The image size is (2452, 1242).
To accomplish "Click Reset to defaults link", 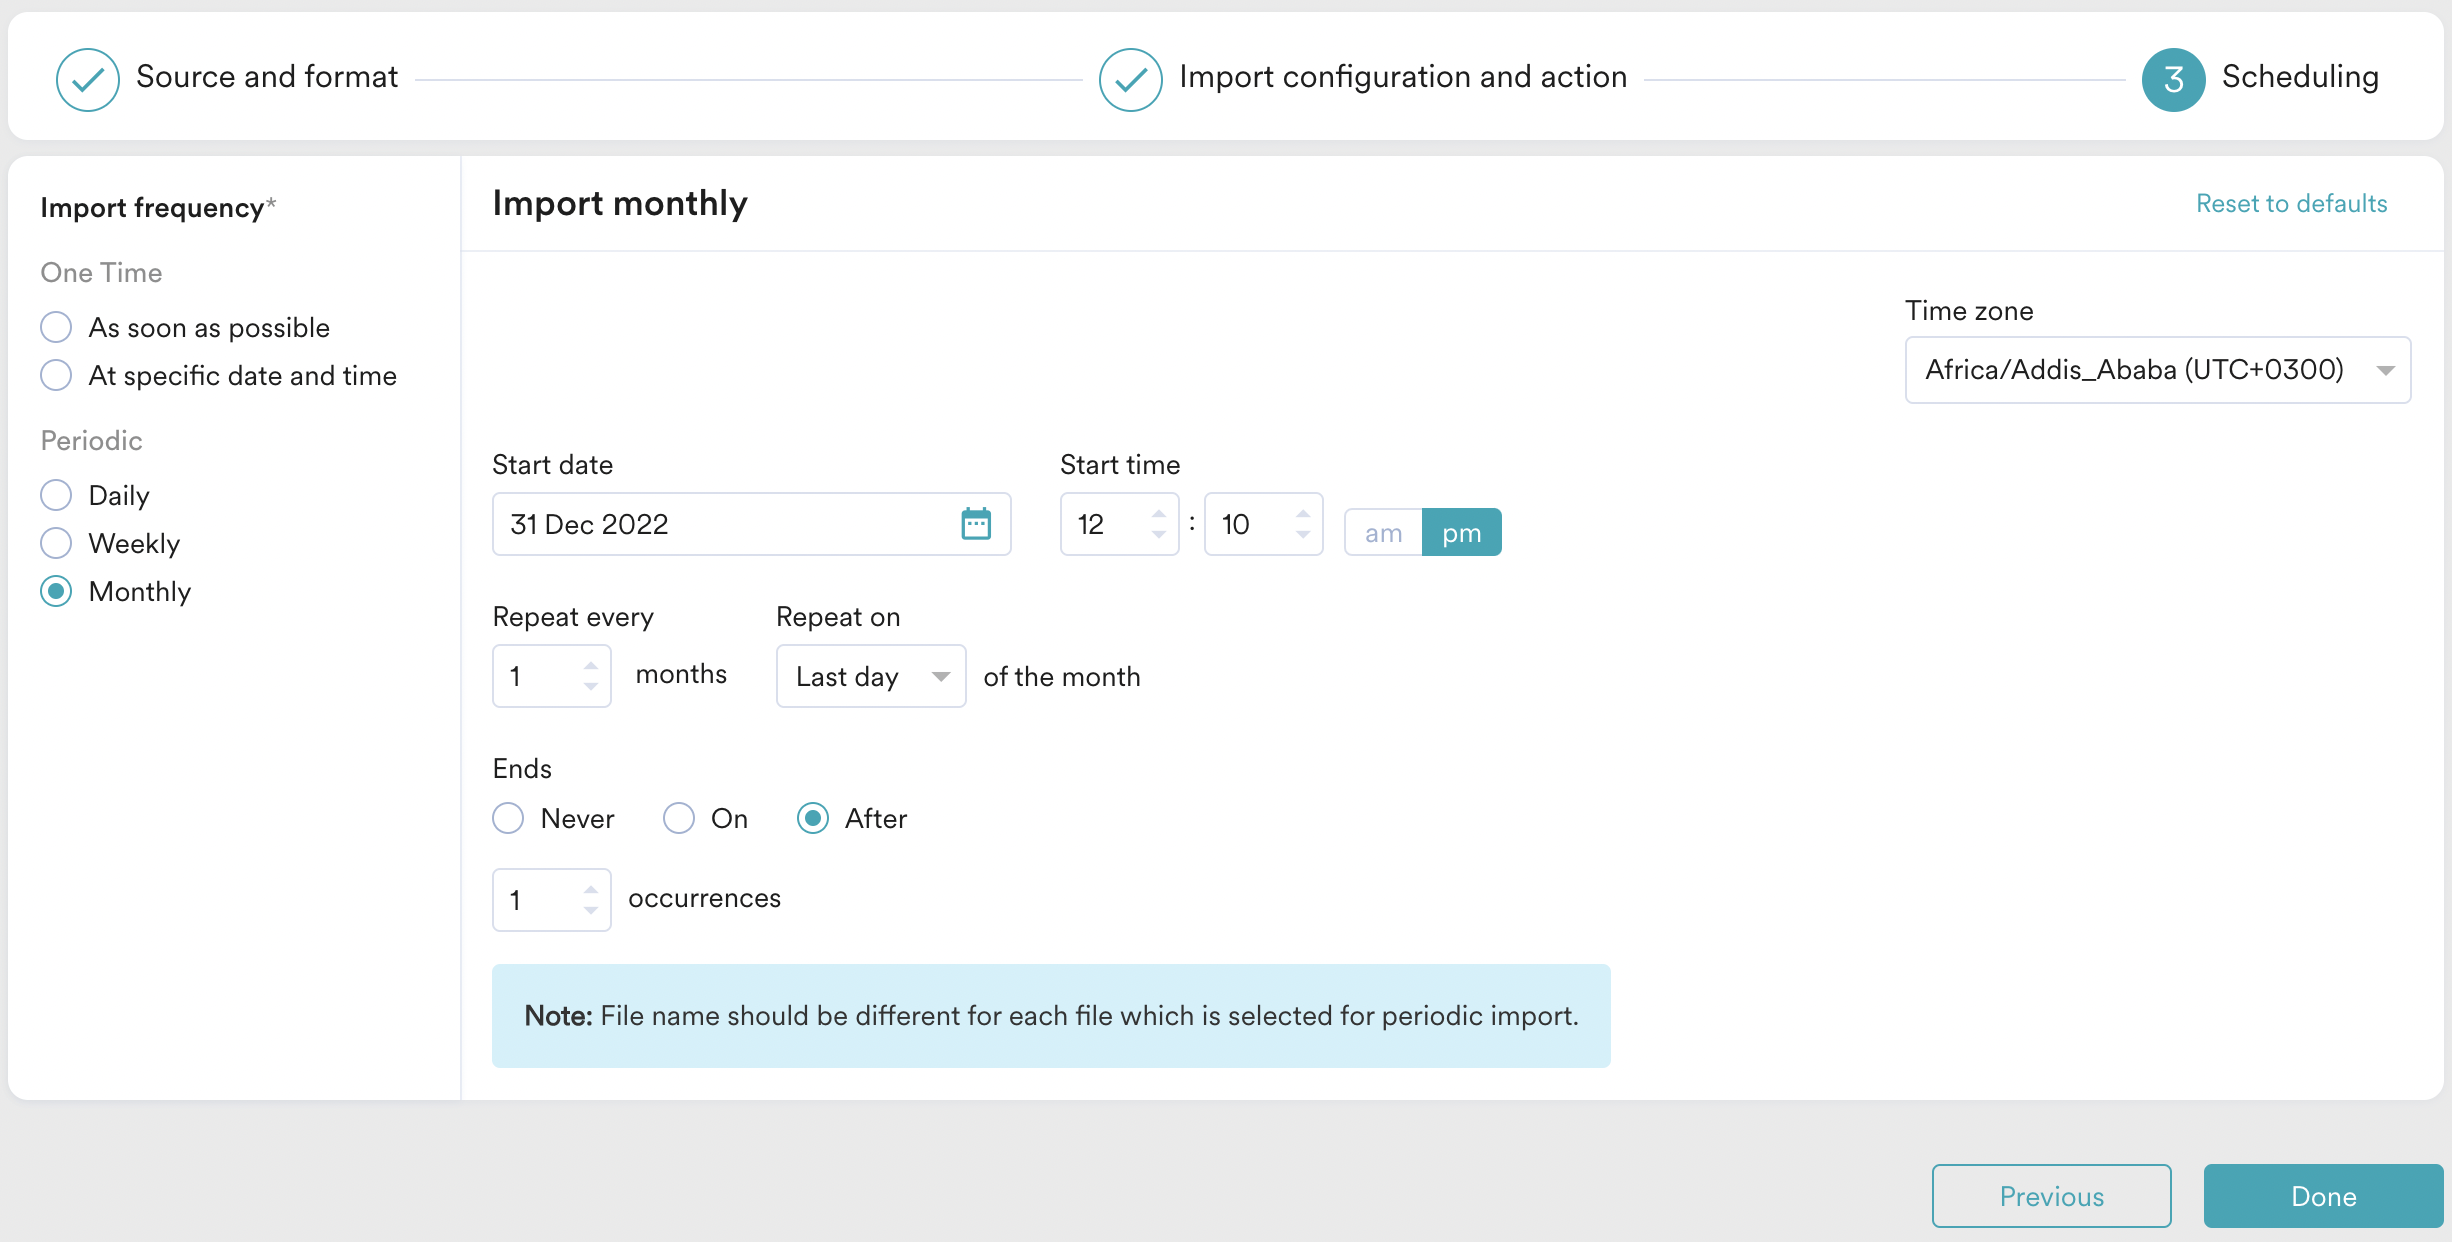I will tap(2291, 204).
